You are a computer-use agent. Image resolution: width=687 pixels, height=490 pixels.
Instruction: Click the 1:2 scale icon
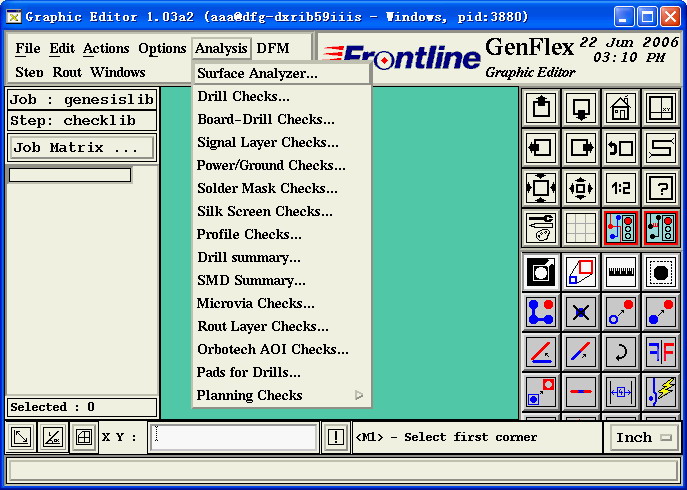click(620, 188)
